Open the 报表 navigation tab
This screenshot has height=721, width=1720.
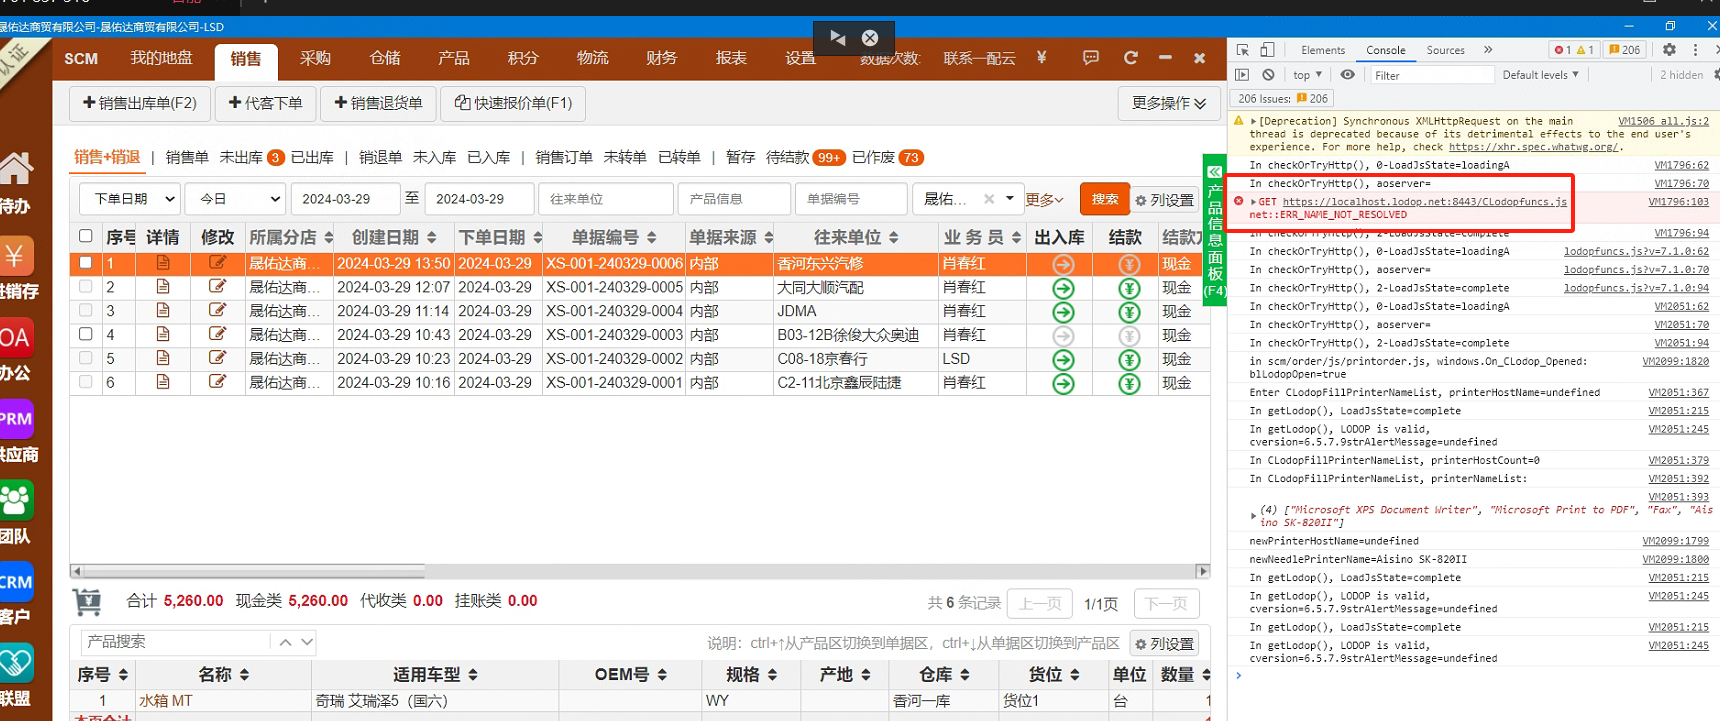pyautogui.click(x=731, y=58)
